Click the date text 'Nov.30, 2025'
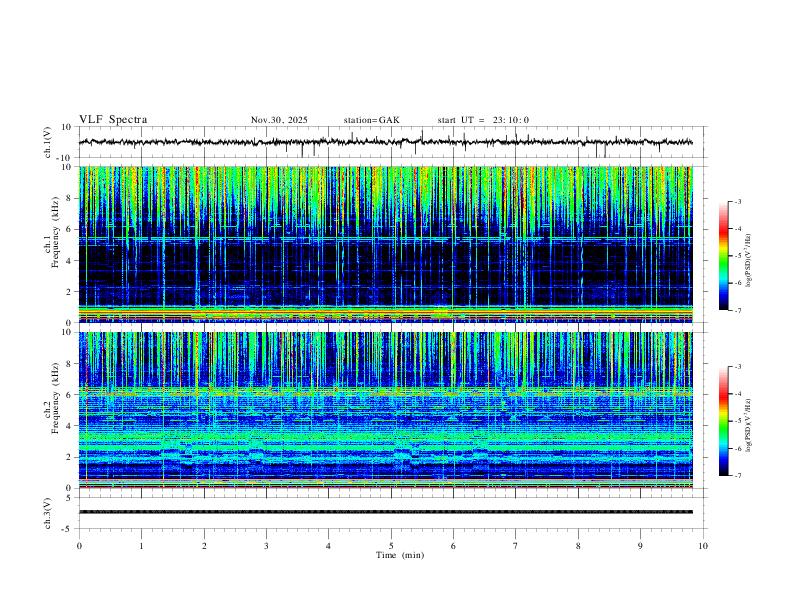The image size is (792, 612). (x=279, y=120)
